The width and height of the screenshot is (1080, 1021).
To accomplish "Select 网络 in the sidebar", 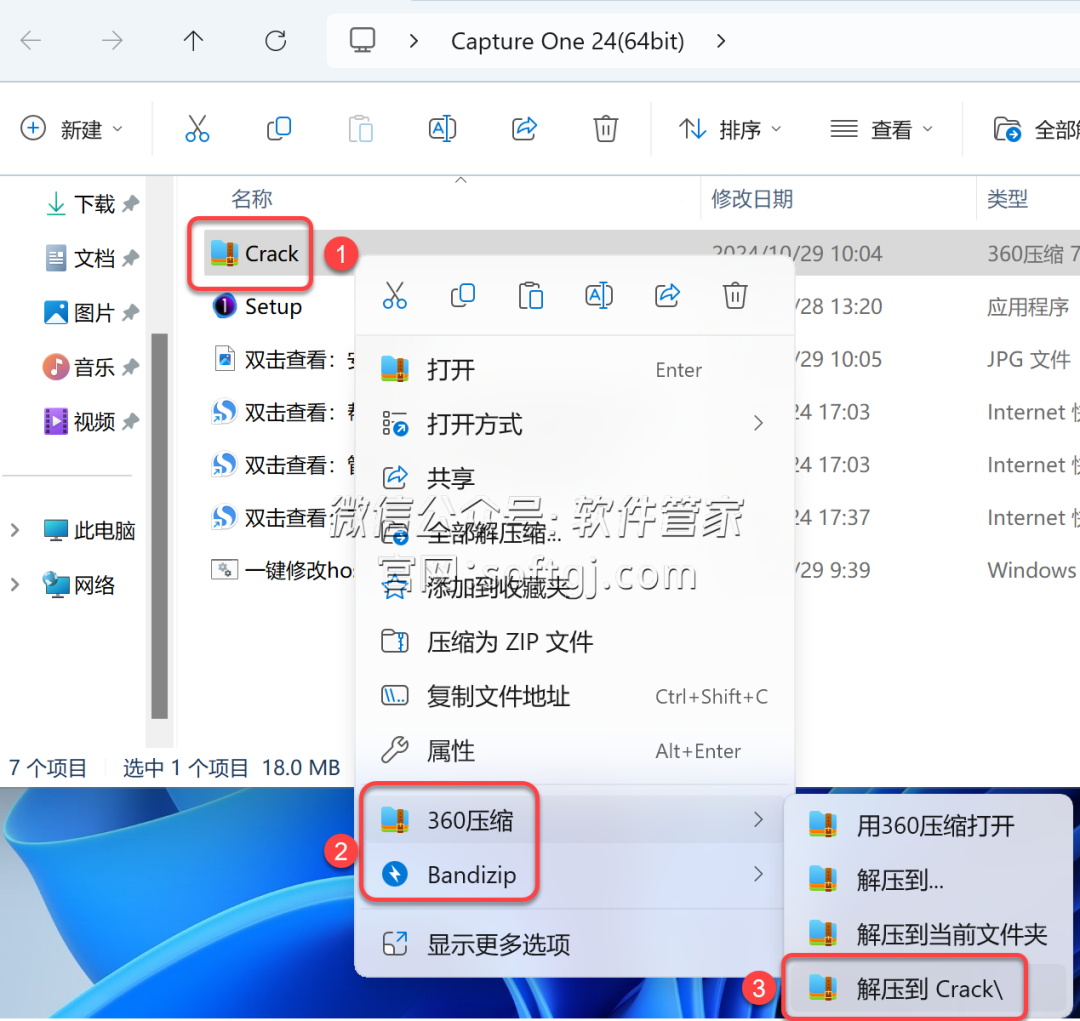I will coord(79,585).
